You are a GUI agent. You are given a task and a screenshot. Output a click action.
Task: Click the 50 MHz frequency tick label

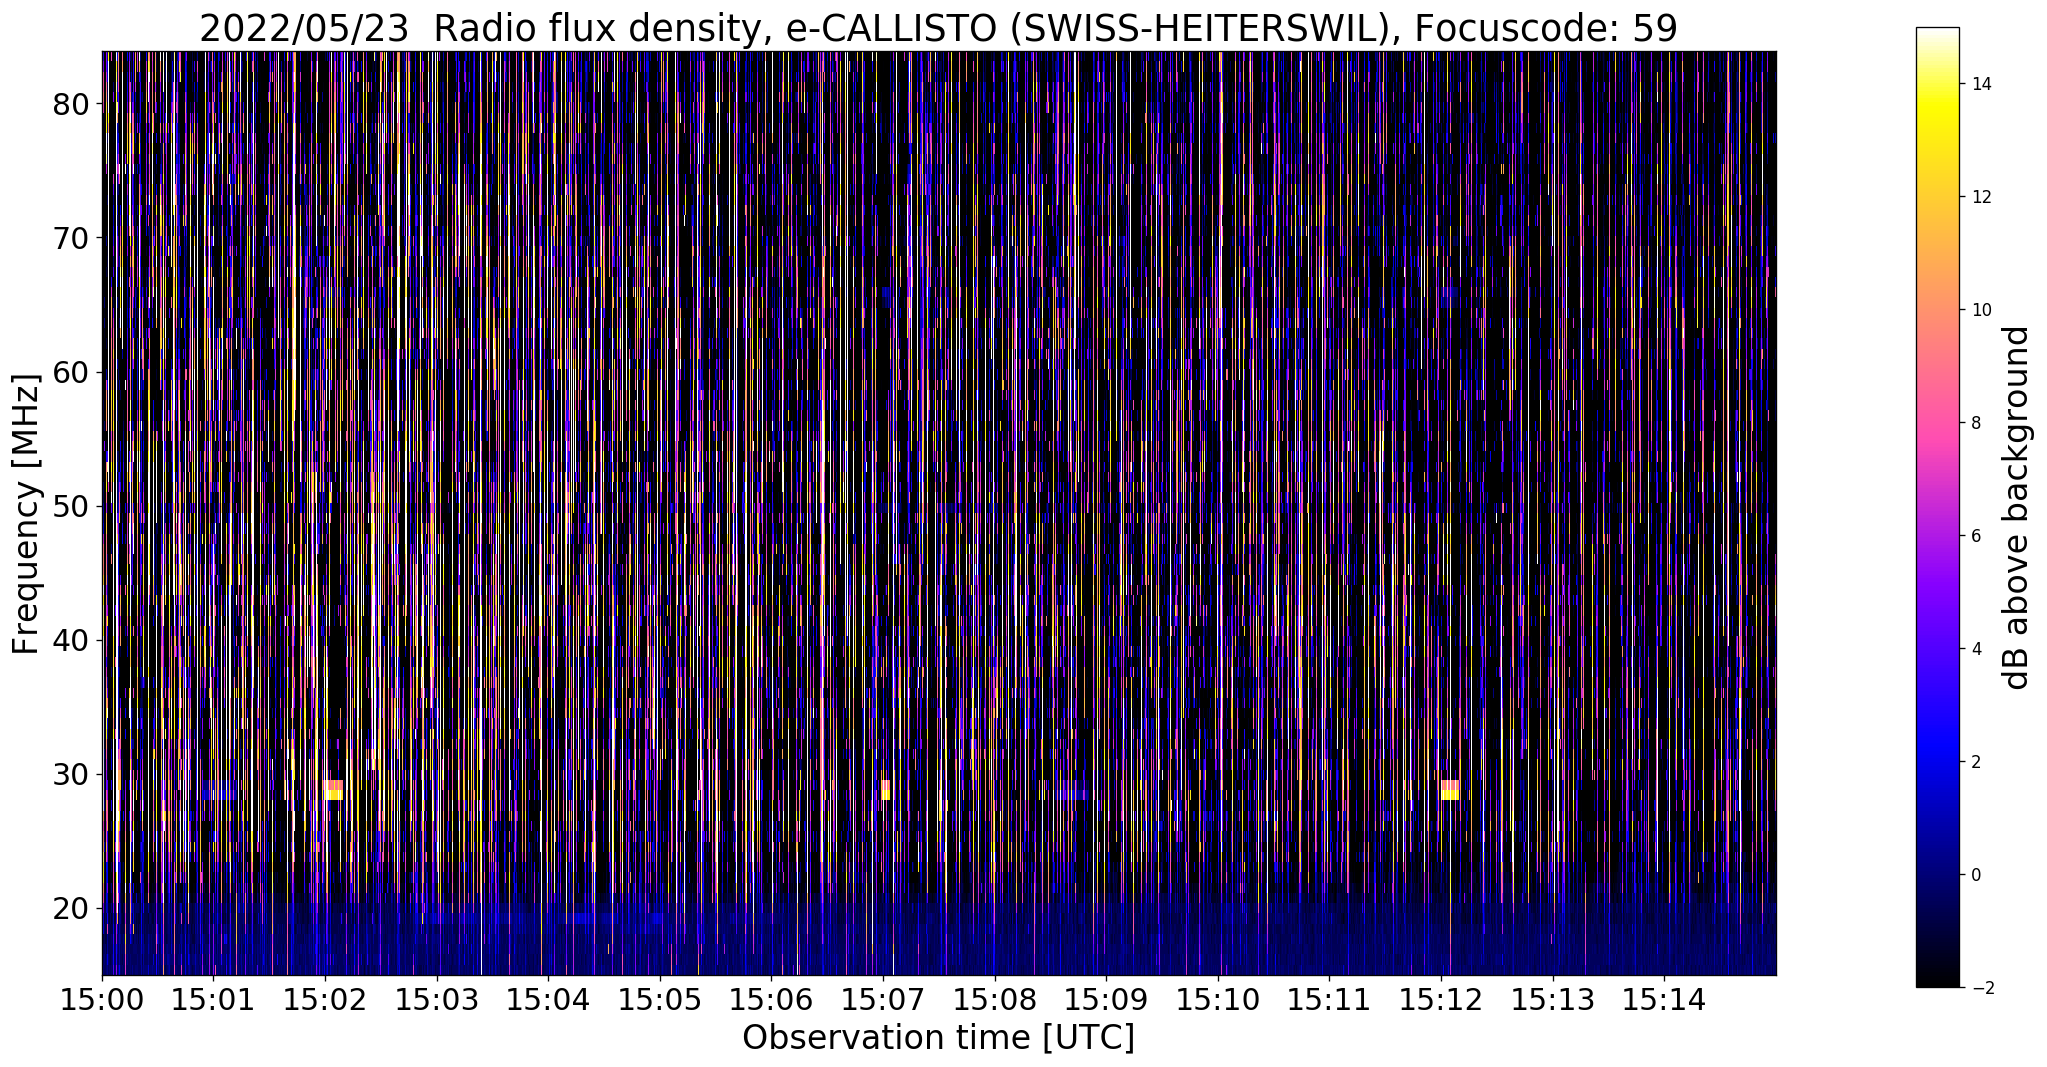click(71, 506)
